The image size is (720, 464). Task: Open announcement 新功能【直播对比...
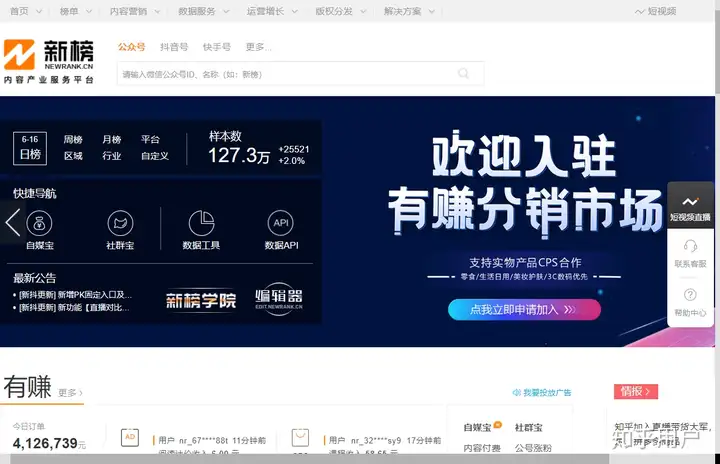[x=74, y=307]
